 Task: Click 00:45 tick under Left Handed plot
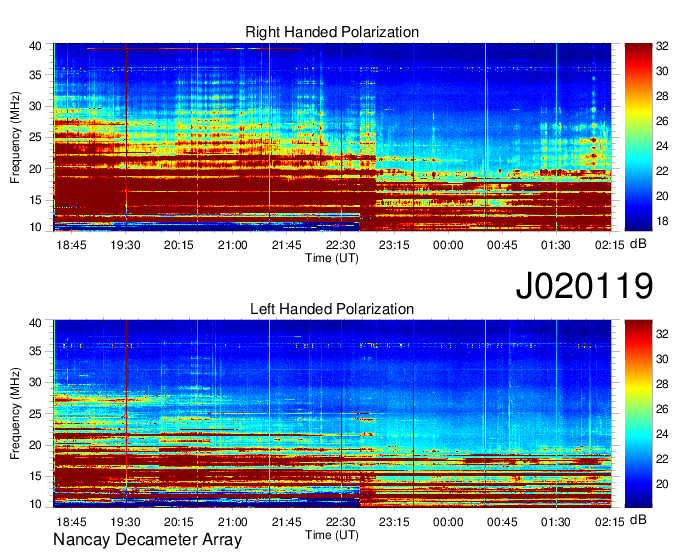[x=502, y=522]
